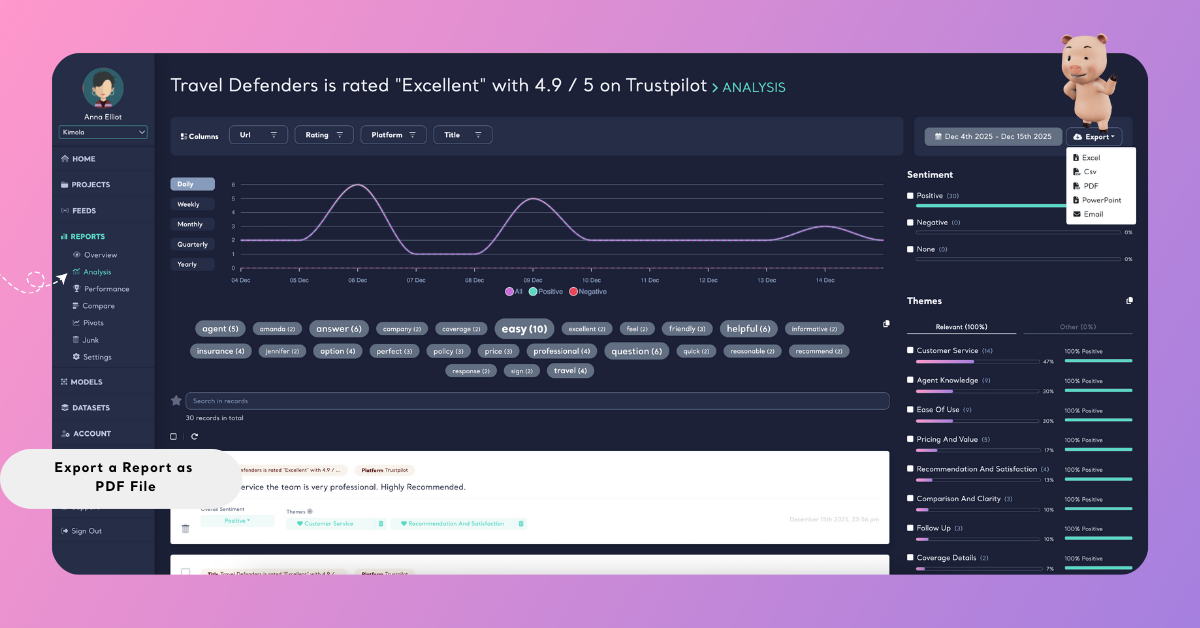Check the Positive sentiment checkbox
Viewport: 1200px width, 628px height.
(910, 196)
